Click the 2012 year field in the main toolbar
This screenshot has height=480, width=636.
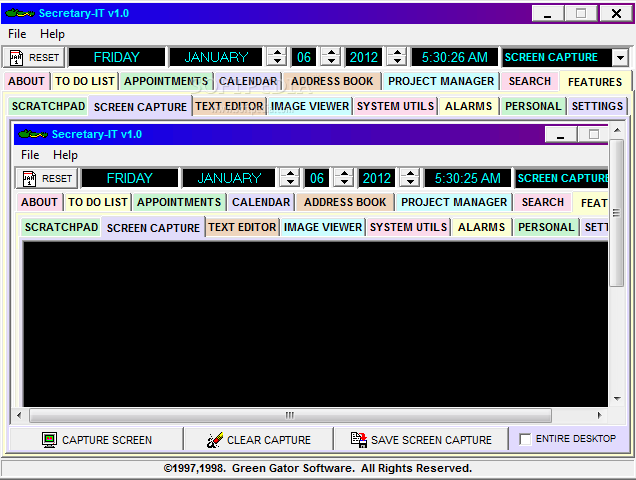pos(364,57)
